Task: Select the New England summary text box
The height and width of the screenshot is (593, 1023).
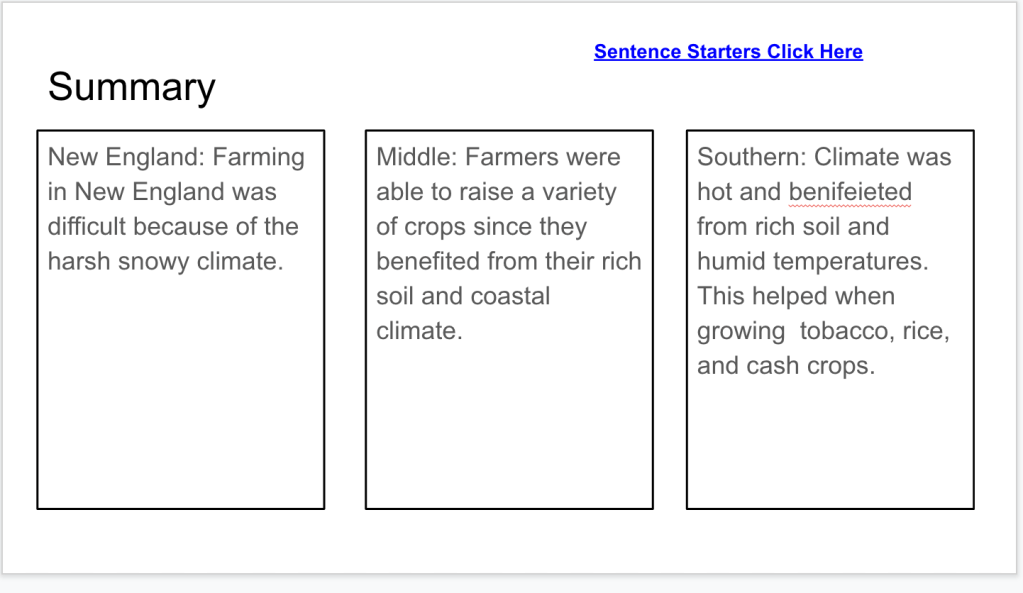Action: tap(180, 400)
